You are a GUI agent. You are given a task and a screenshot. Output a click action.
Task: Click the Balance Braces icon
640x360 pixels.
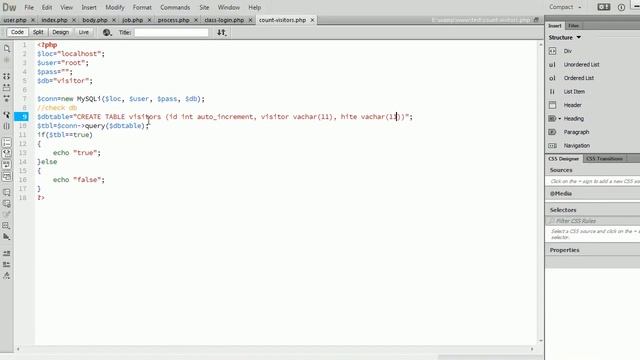[x=7, y=126]
